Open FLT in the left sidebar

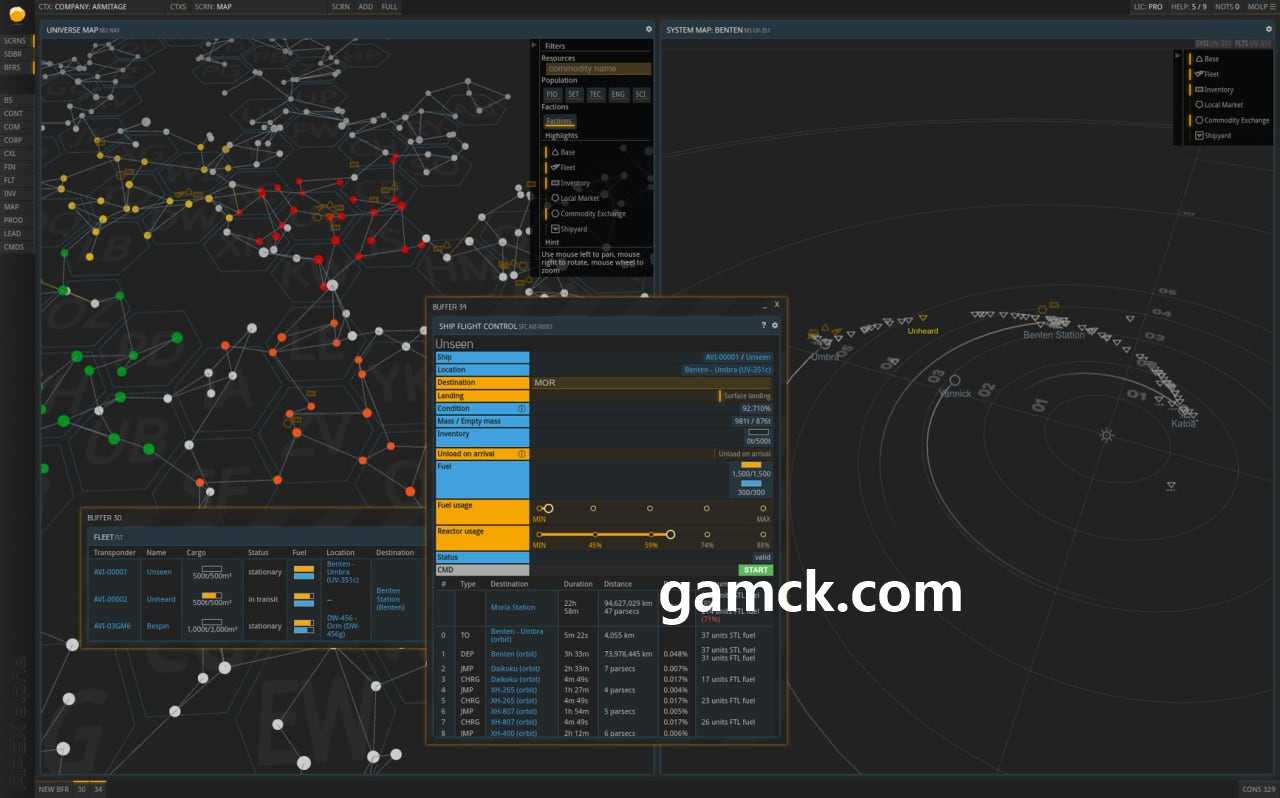[x=10, y=180]
